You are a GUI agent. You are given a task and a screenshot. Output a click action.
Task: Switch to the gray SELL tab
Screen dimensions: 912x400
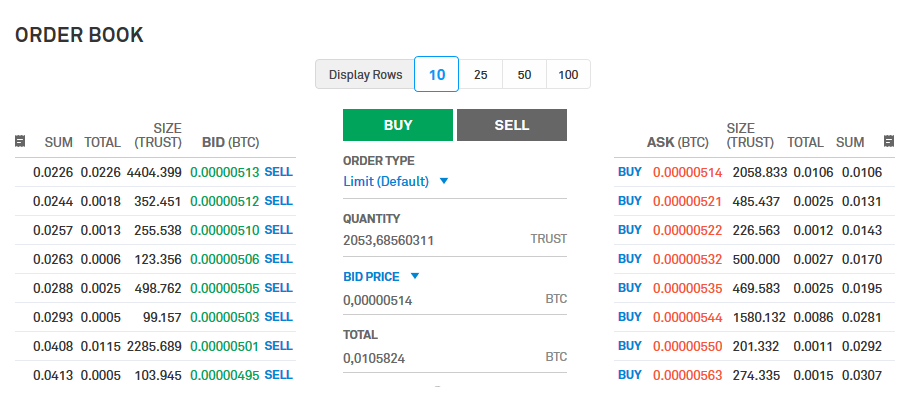coord(511,125)
